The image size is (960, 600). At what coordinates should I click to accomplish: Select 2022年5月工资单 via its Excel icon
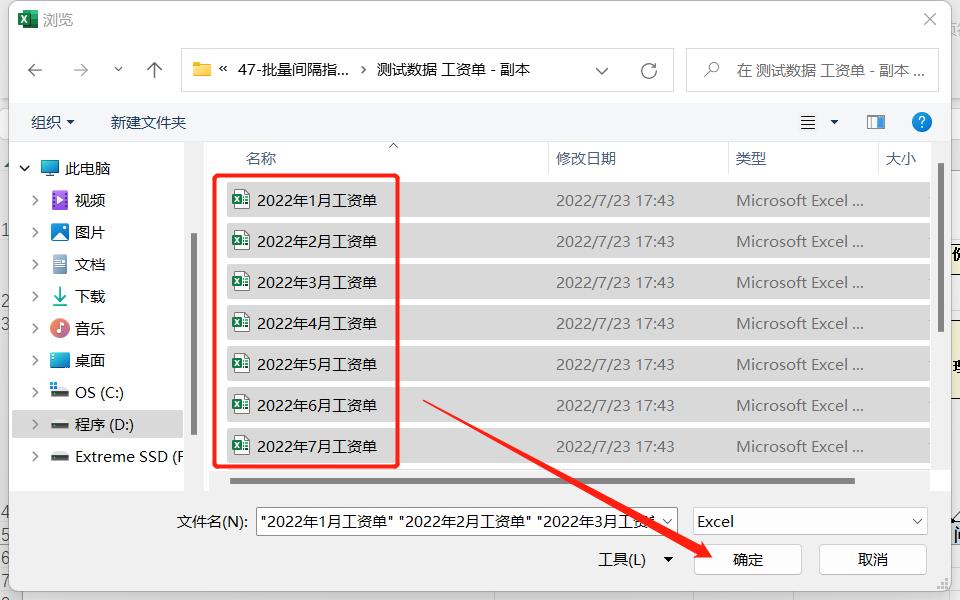pos(239,364)
